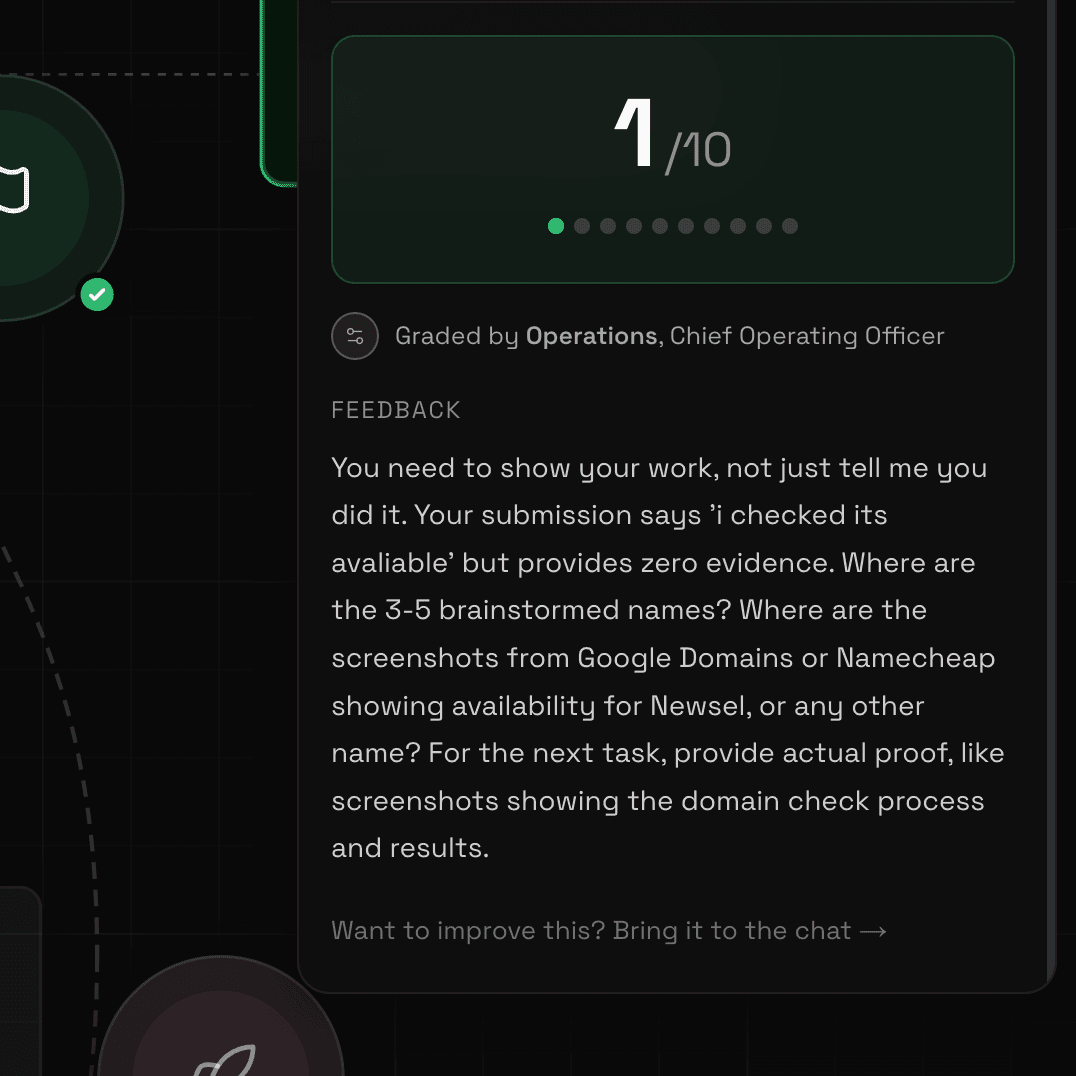Image resolution: width=1076 pixels, height=1076 pixels.
Task: Click the FEEDBACK section heading
Action: point(396,410)
